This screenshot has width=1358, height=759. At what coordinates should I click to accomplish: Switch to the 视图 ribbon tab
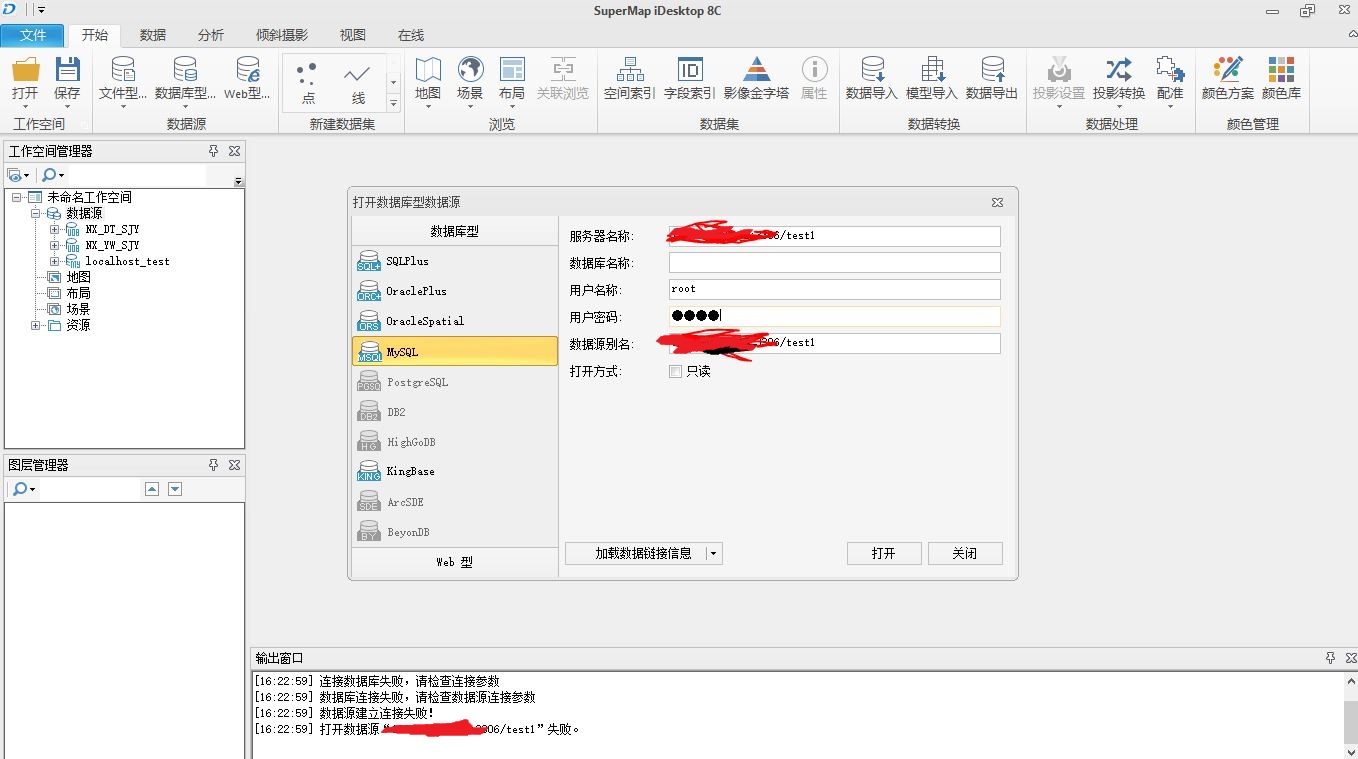click(x=353, y=35)
